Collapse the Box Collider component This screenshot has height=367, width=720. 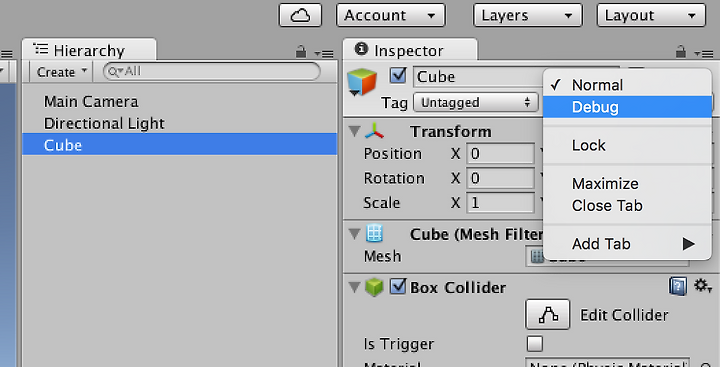coord(354,287)
